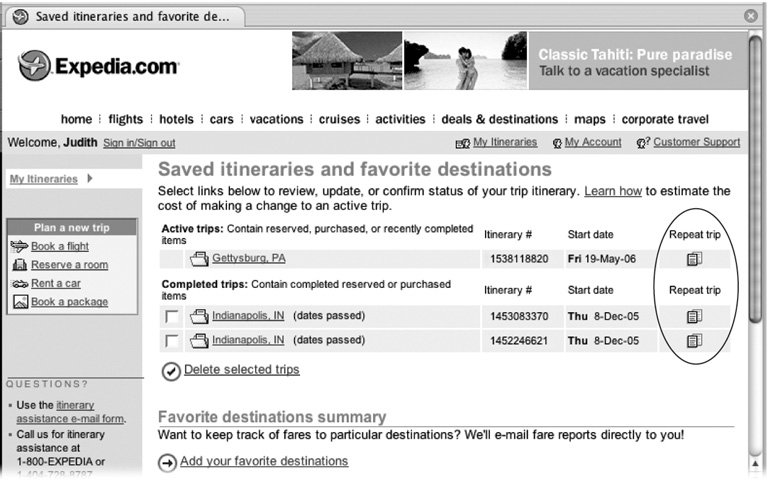Click the Delete selected trips checkmark icon
Screen dimensions: 768x482
(x=171, y=371)
